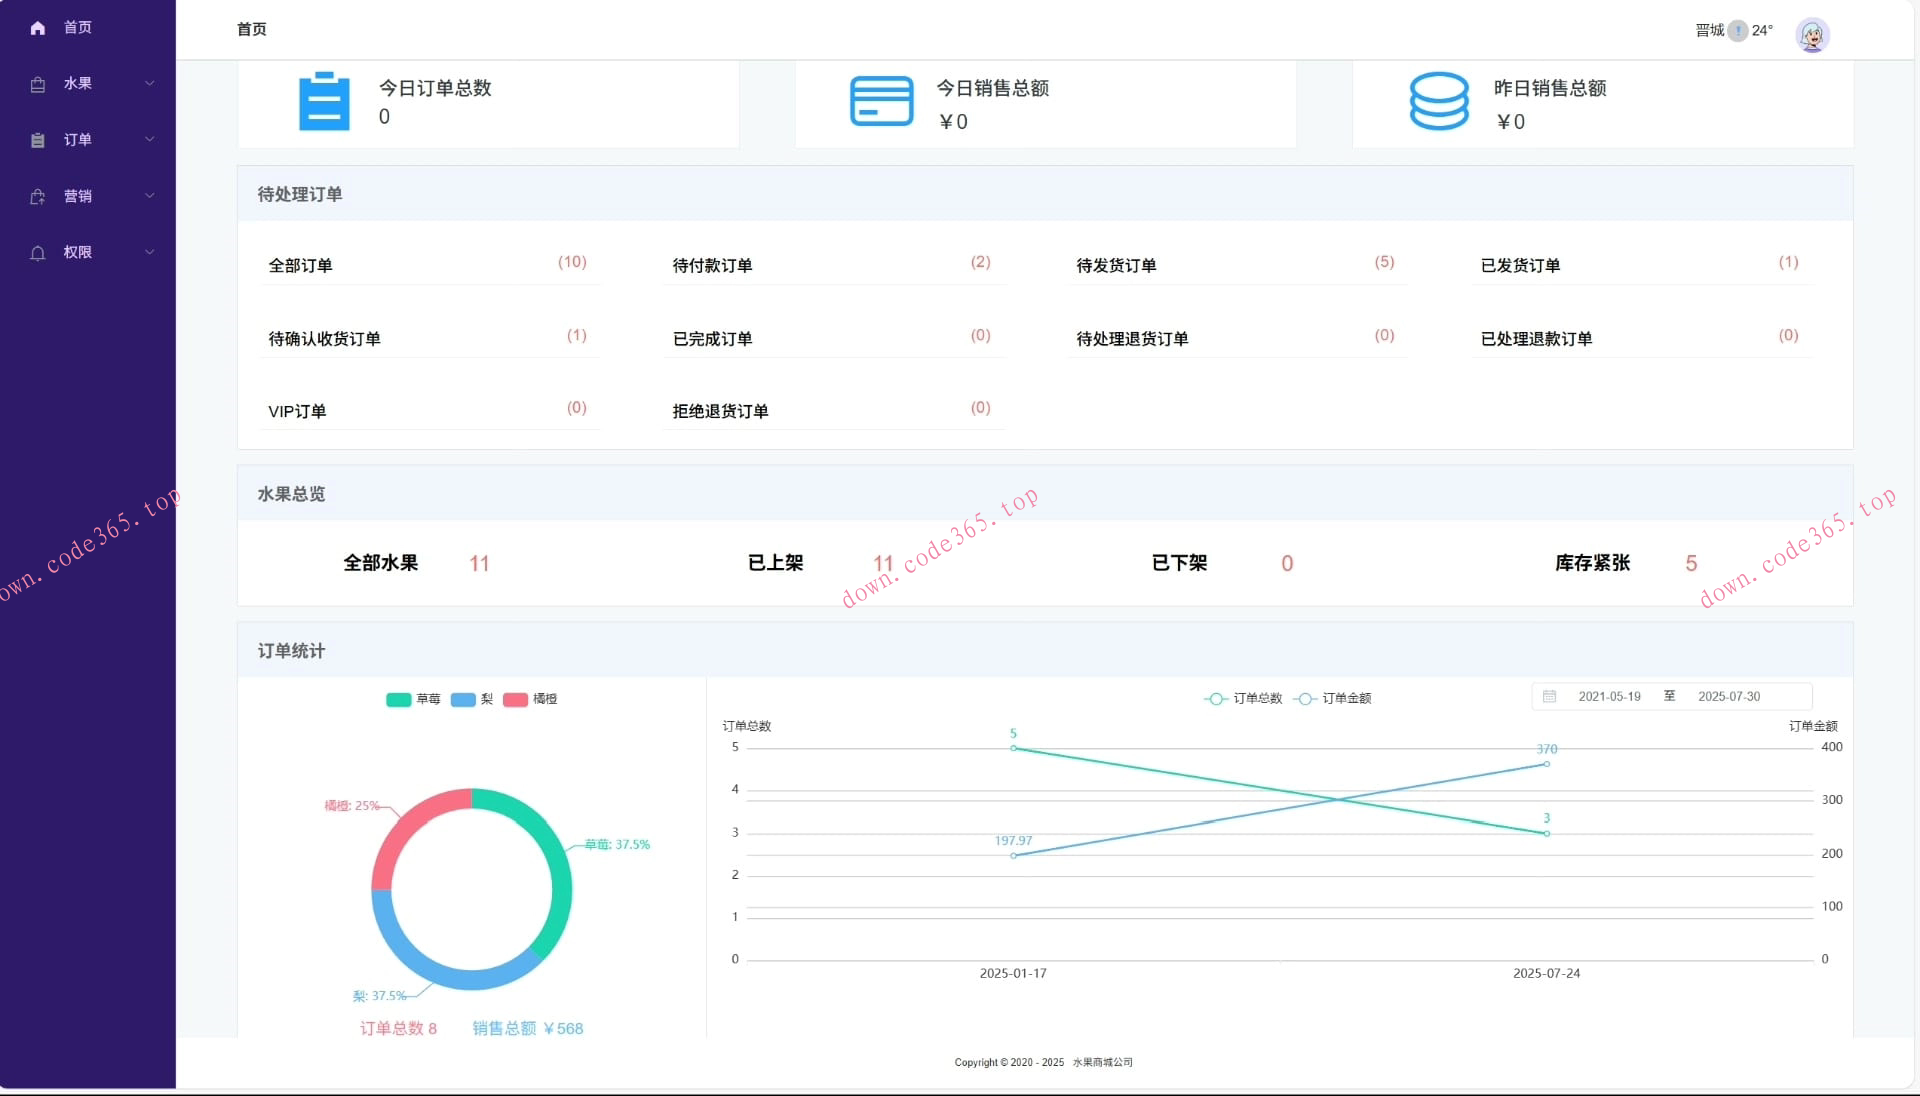Viewport: 1920px width, 1096px height.
Task: Click the start date 2021-05-19 field
Action: [1609, 696]
